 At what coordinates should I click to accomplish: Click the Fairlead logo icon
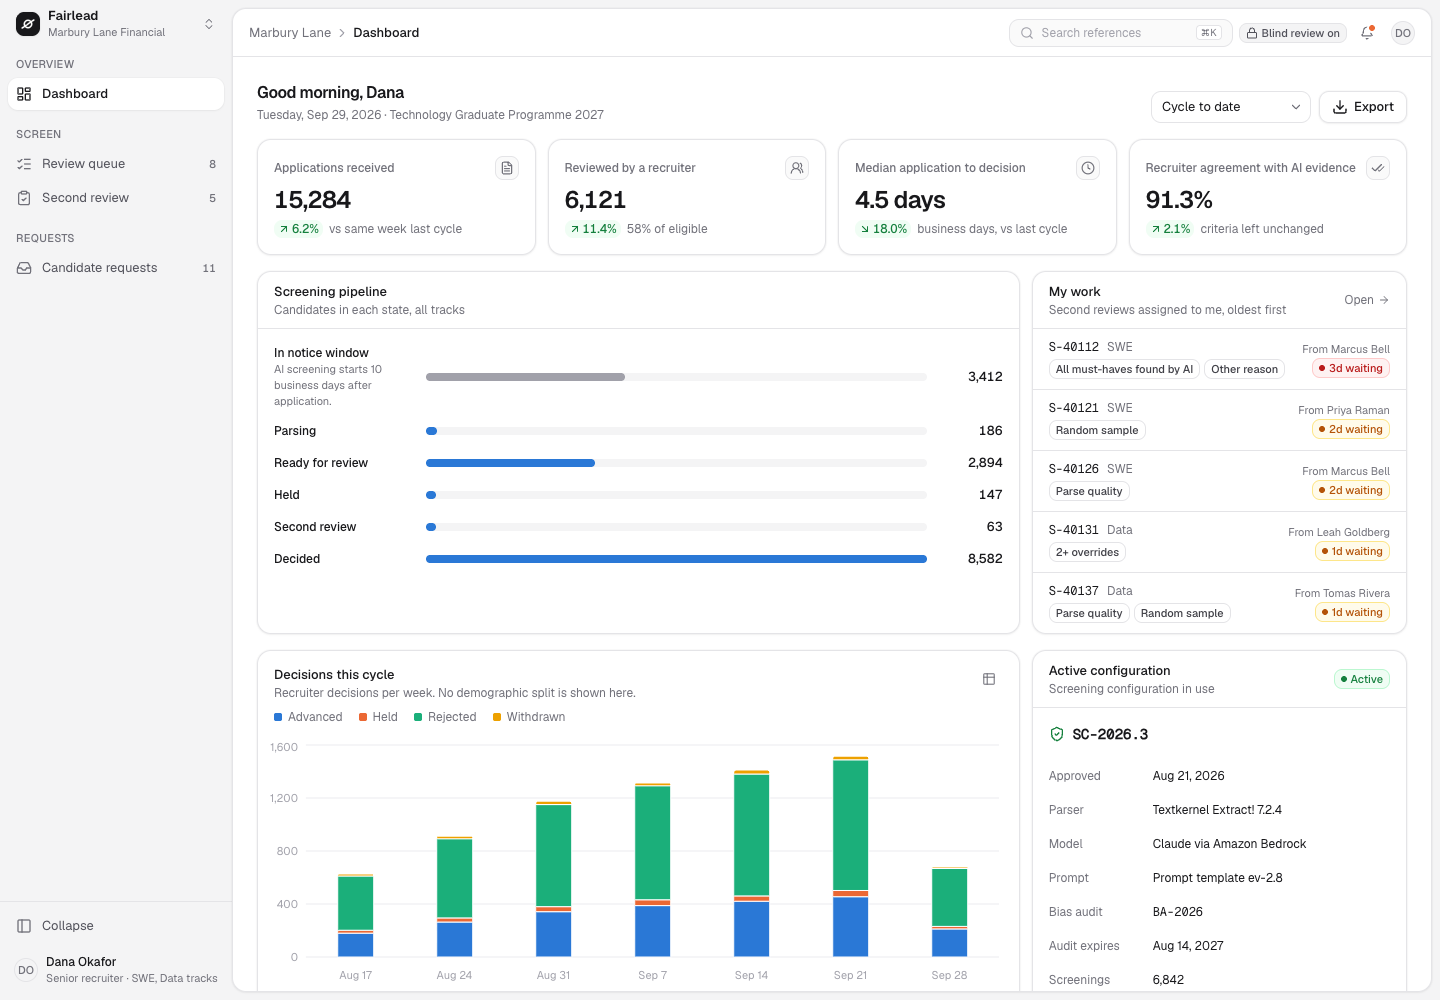(28, 24)
